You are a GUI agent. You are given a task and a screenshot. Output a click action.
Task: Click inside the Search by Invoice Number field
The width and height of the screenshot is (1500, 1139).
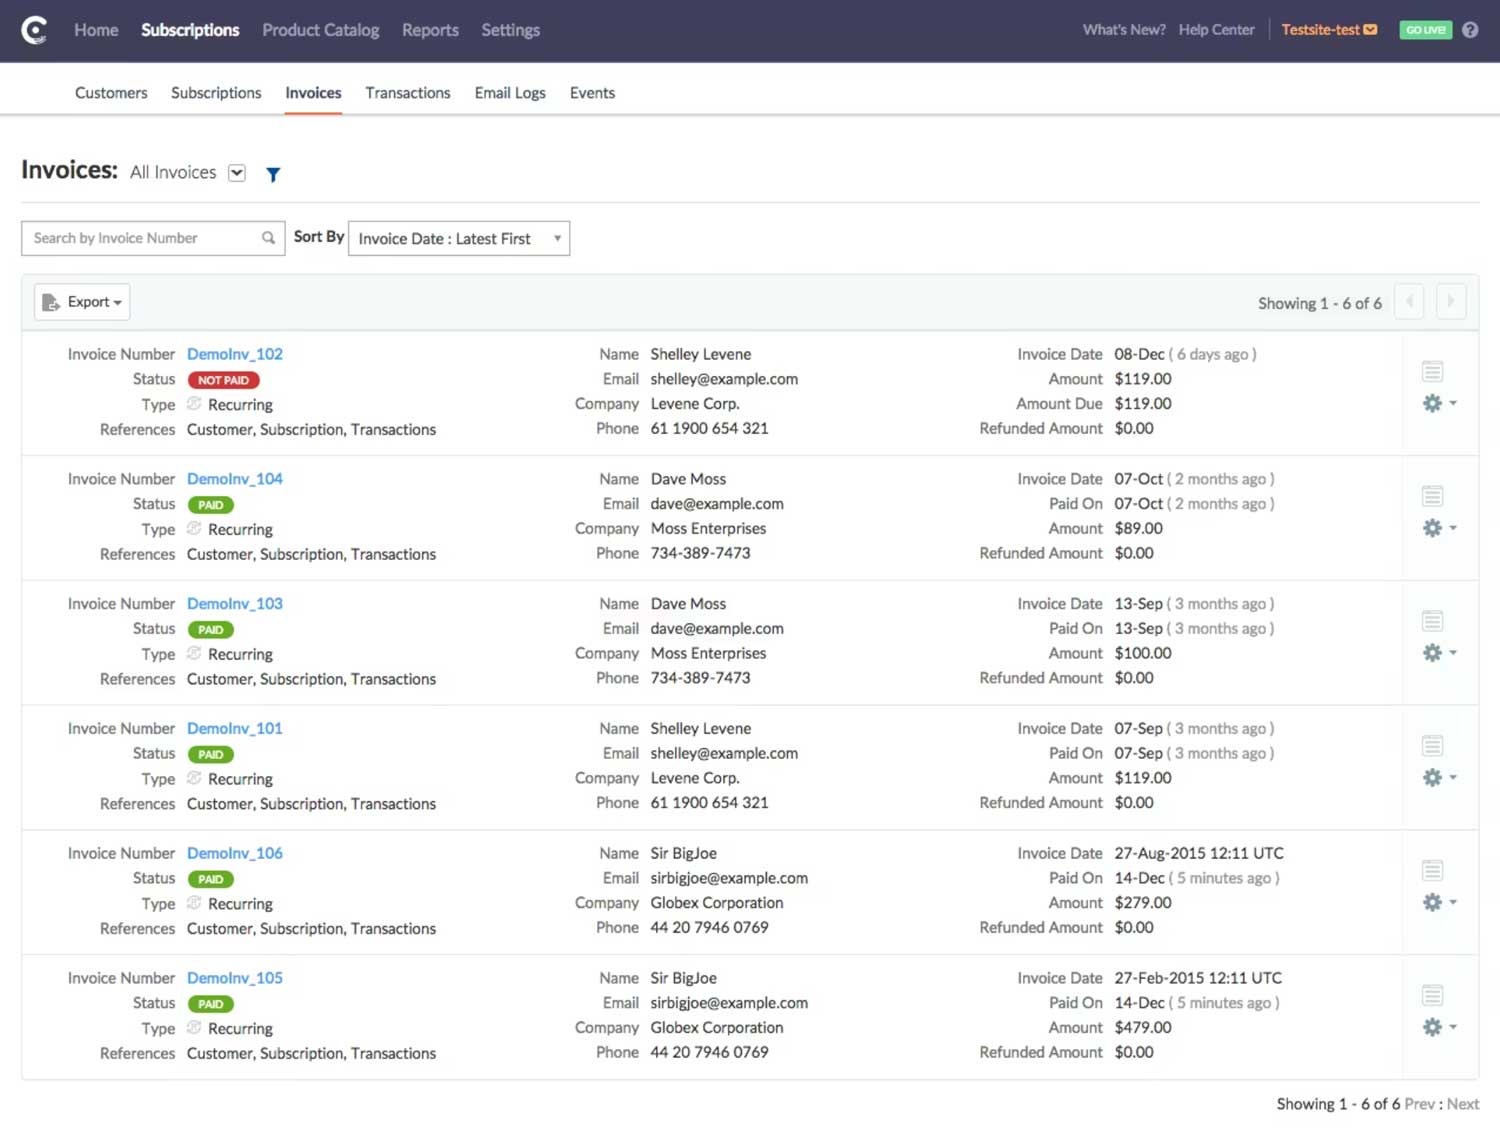click(x=140, y=238)
